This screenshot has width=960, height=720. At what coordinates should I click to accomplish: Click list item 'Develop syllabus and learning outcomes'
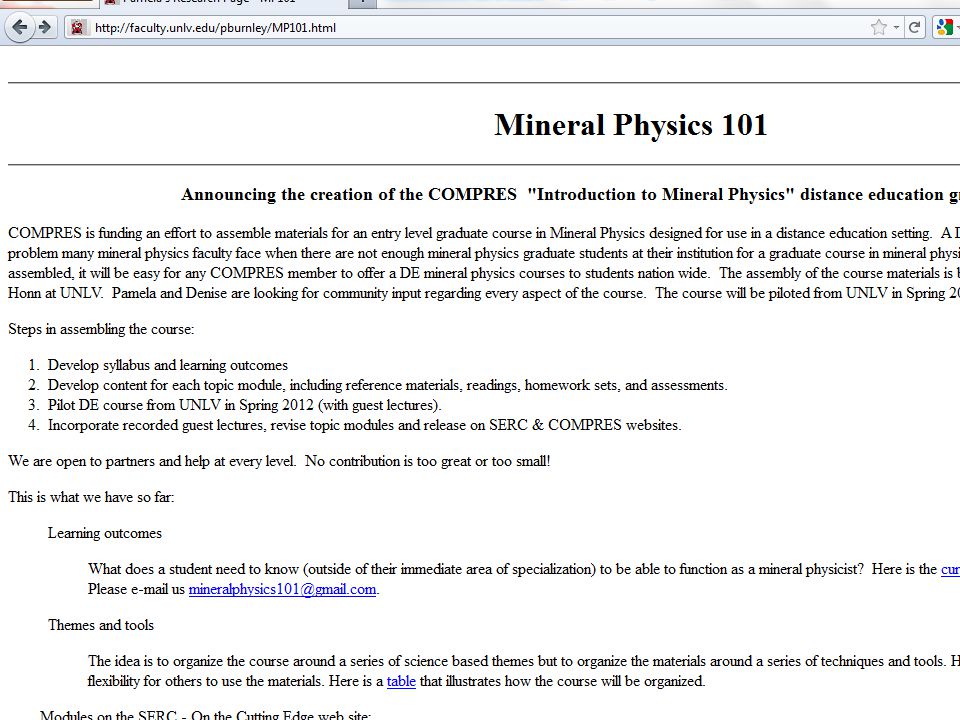click(x=168, y=366)
